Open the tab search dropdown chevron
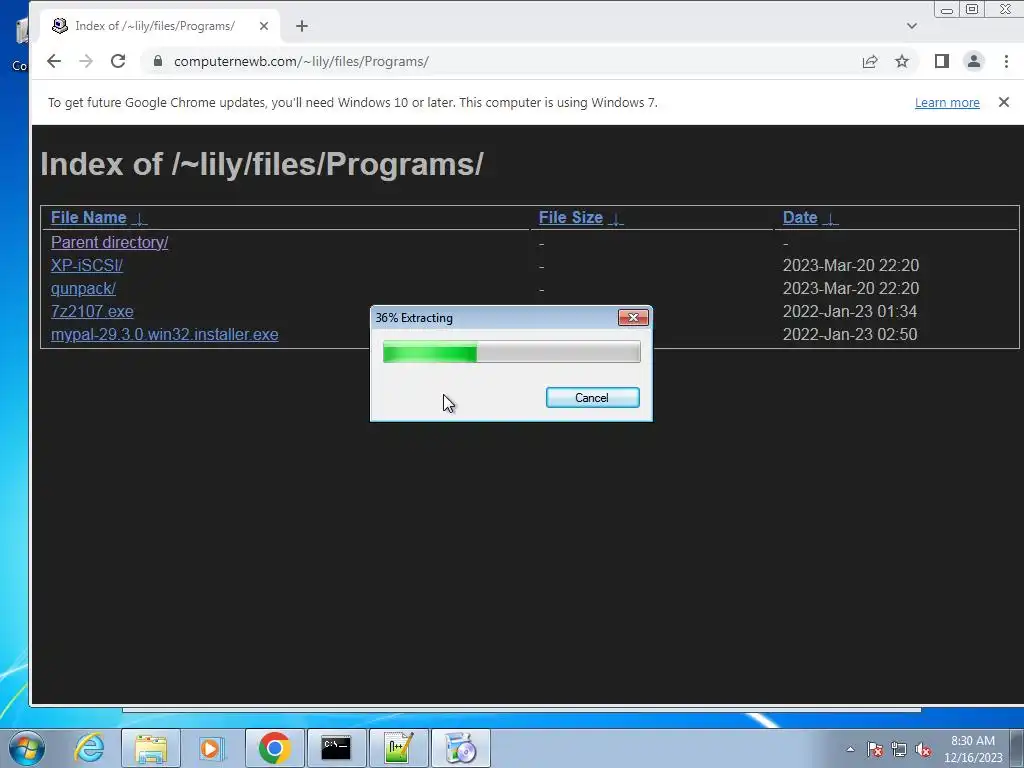This screenshot has height=768, width=1024. tap(912, 26)
